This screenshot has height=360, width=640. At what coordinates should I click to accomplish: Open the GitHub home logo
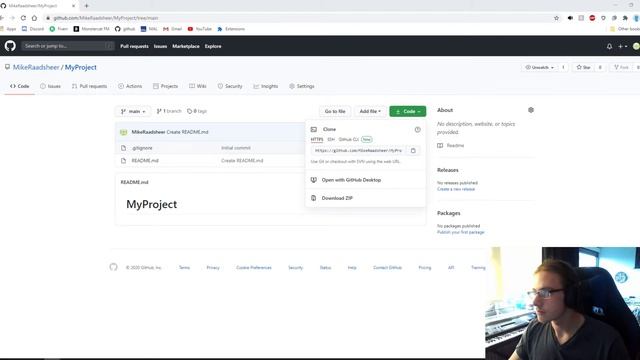10,46
